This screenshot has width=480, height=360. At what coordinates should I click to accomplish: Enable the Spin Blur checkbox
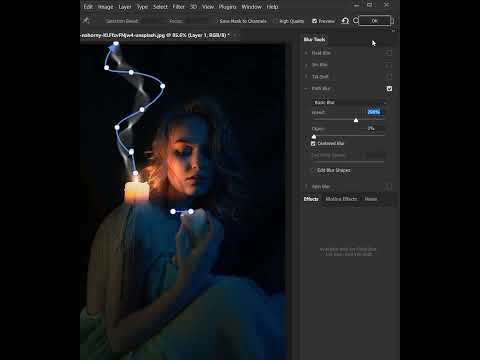pyautogui.click(x=389, y=187)
